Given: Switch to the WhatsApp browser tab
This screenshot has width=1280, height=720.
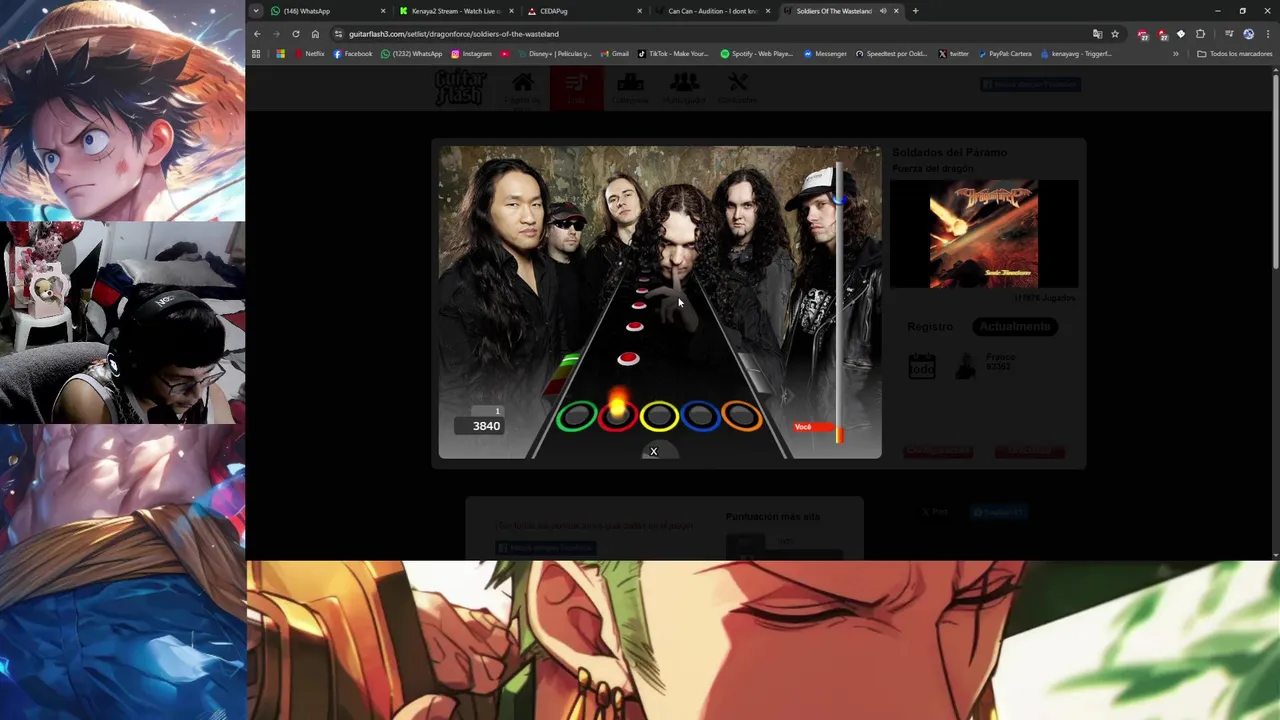Looking at the screenshot, I should point(325,11).
